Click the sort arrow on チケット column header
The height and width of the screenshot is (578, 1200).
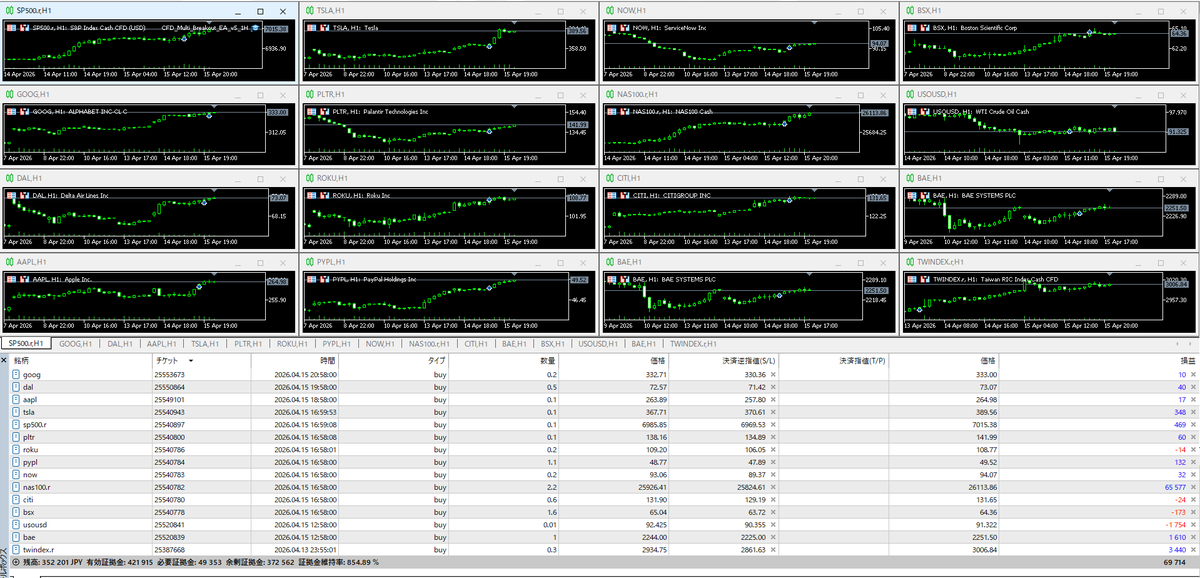click(191, 359)
